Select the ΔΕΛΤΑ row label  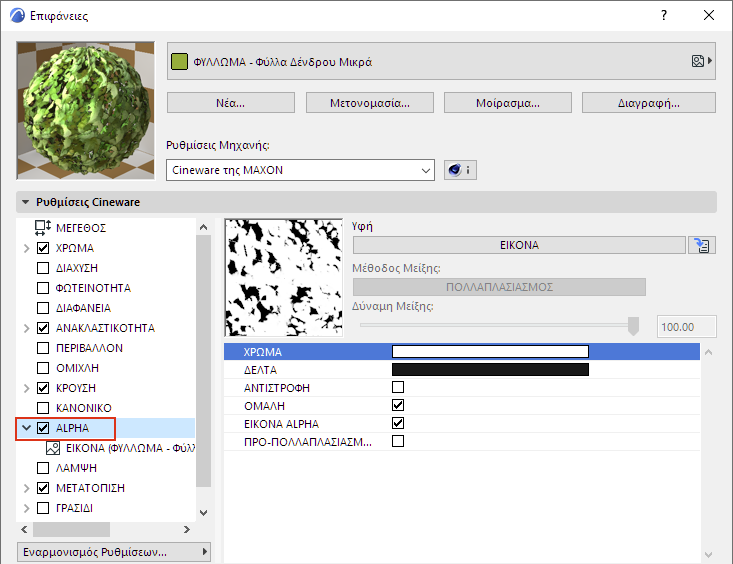260,370
